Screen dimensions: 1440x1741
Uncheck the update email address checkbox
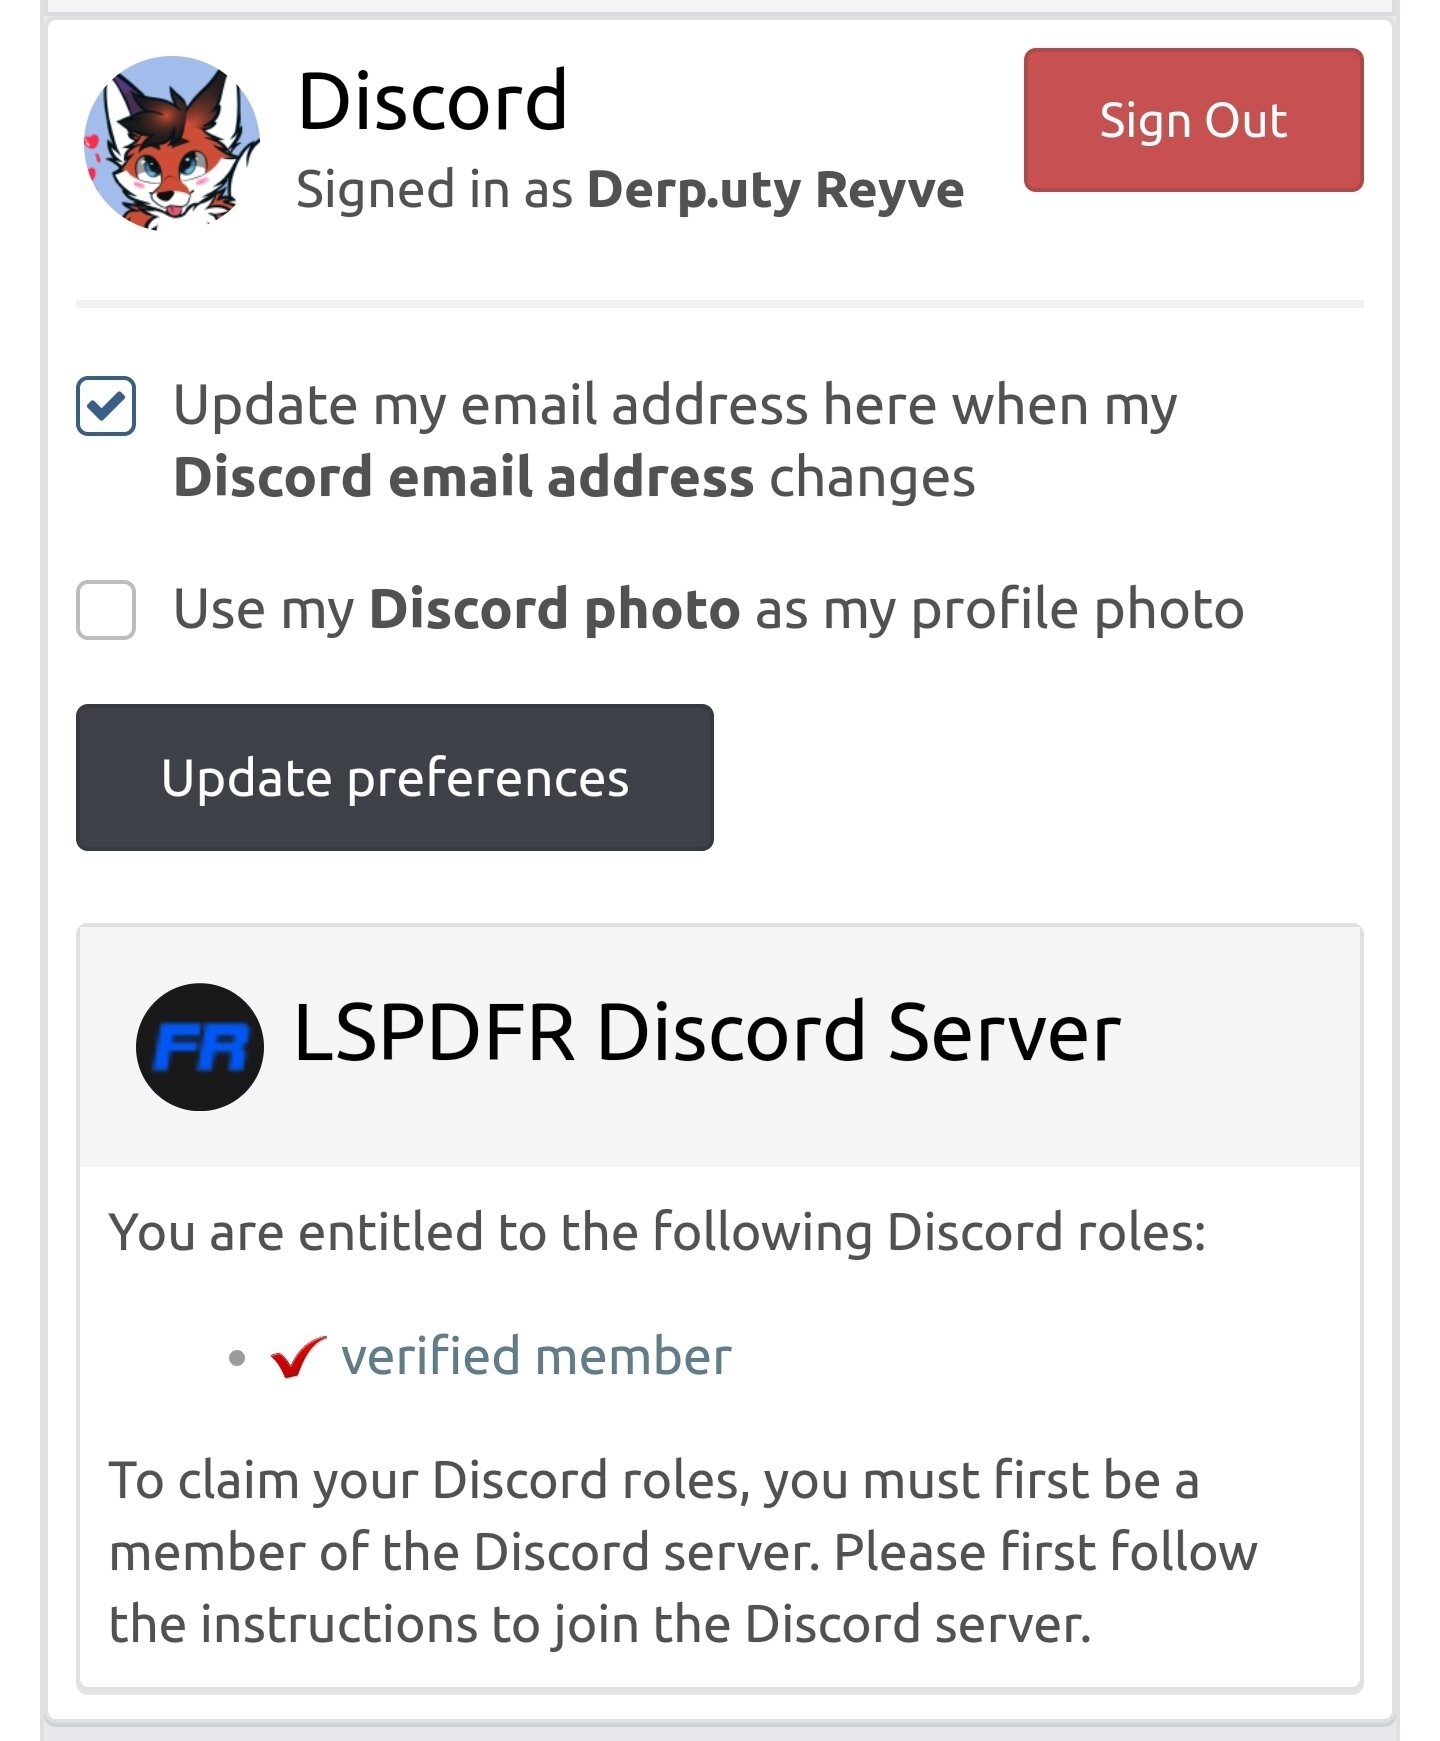pos(106,406)
